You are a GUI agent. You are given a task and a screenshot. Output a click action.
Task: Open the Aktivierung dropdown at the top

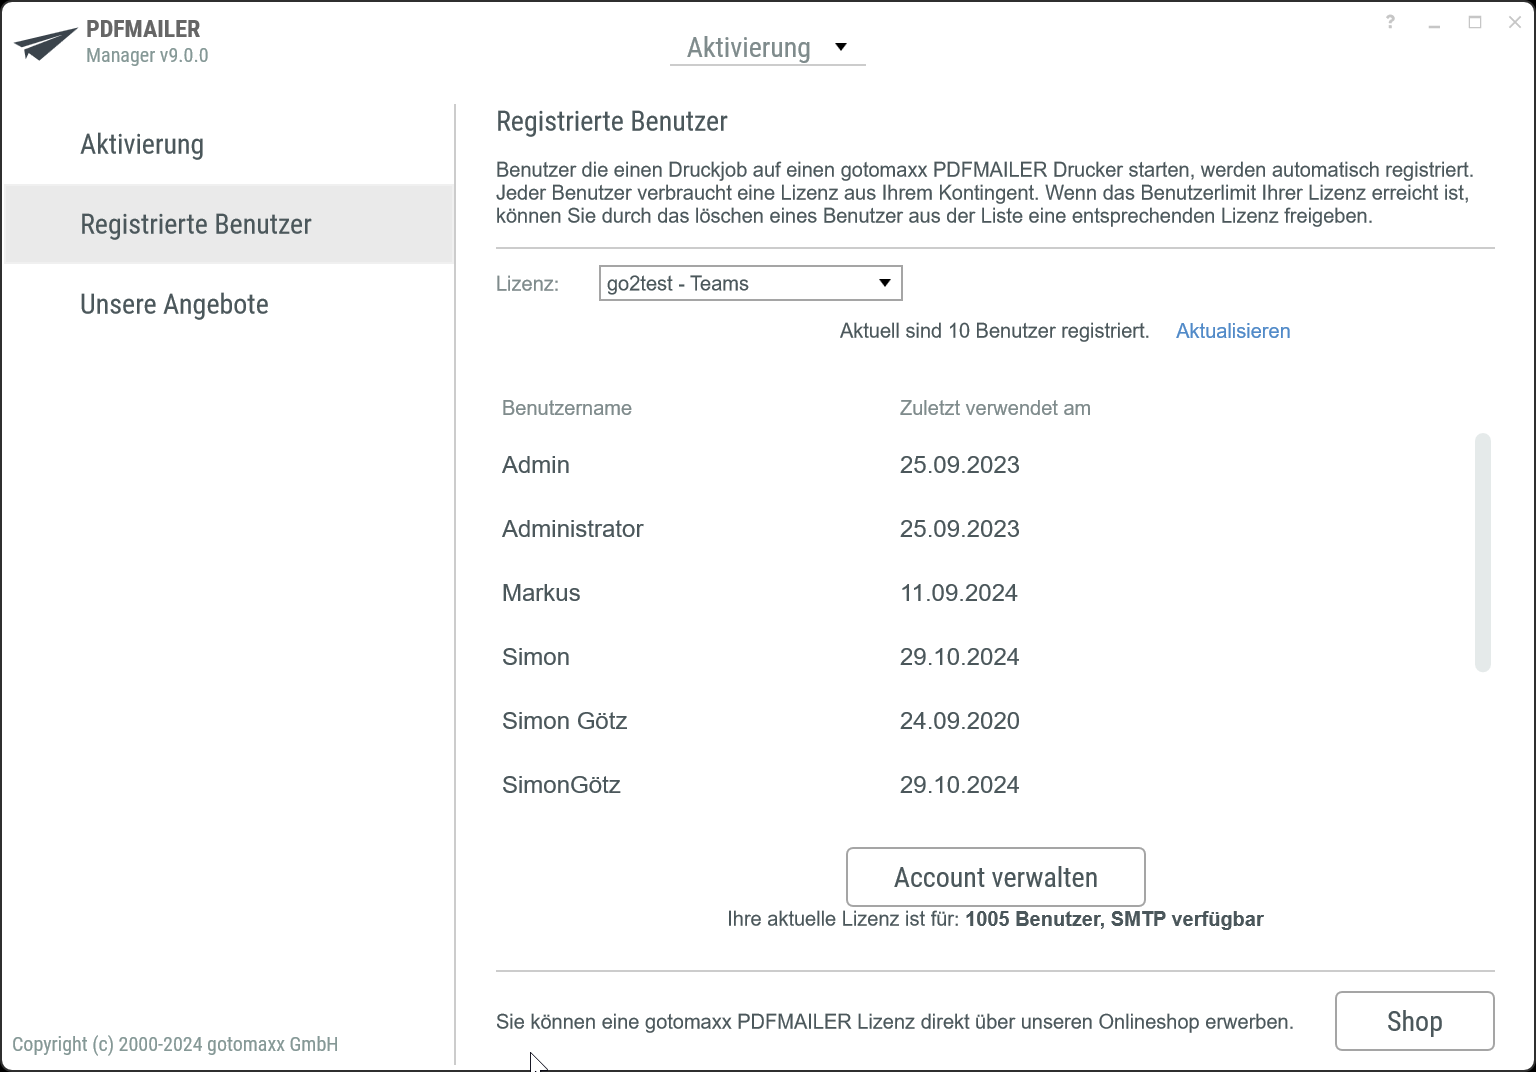click(767, 47)
